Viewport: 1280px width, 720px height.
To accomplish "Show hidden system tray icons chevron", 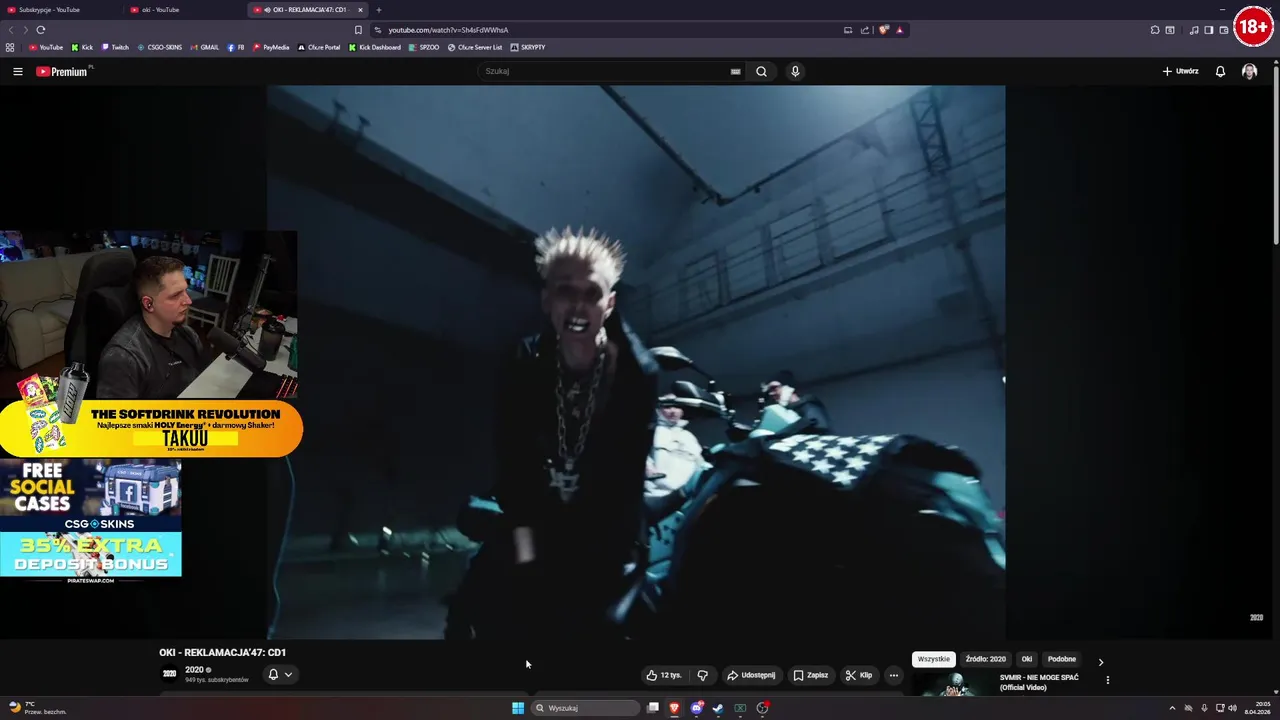I will [x=1172, y=708].
